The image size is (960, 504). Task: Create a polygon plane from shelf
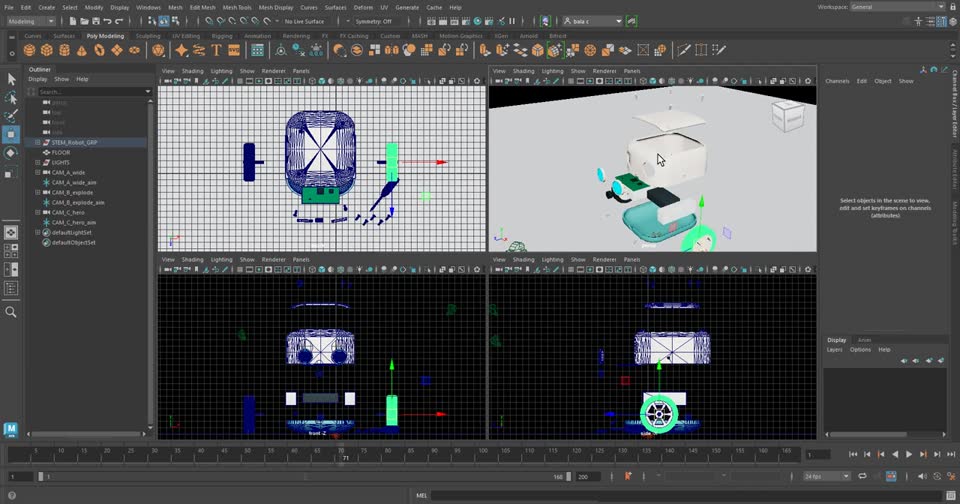pyautogui.click(x=117, y=50)
